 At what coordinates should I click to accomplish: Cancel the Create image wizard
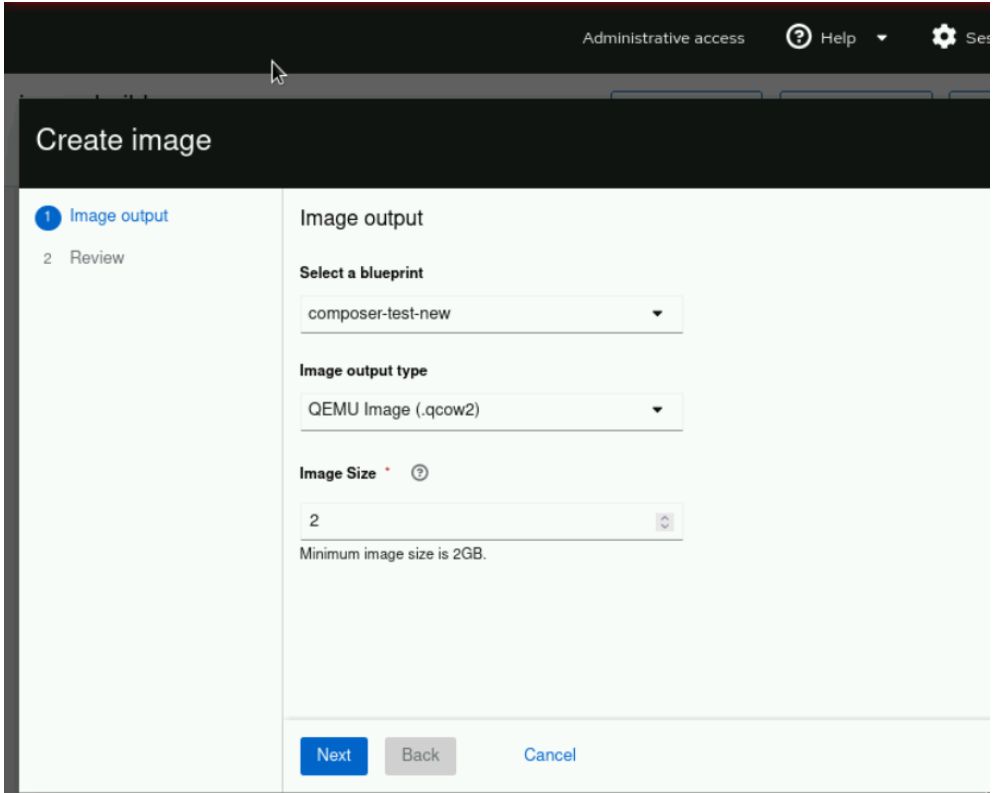point(550,755)
